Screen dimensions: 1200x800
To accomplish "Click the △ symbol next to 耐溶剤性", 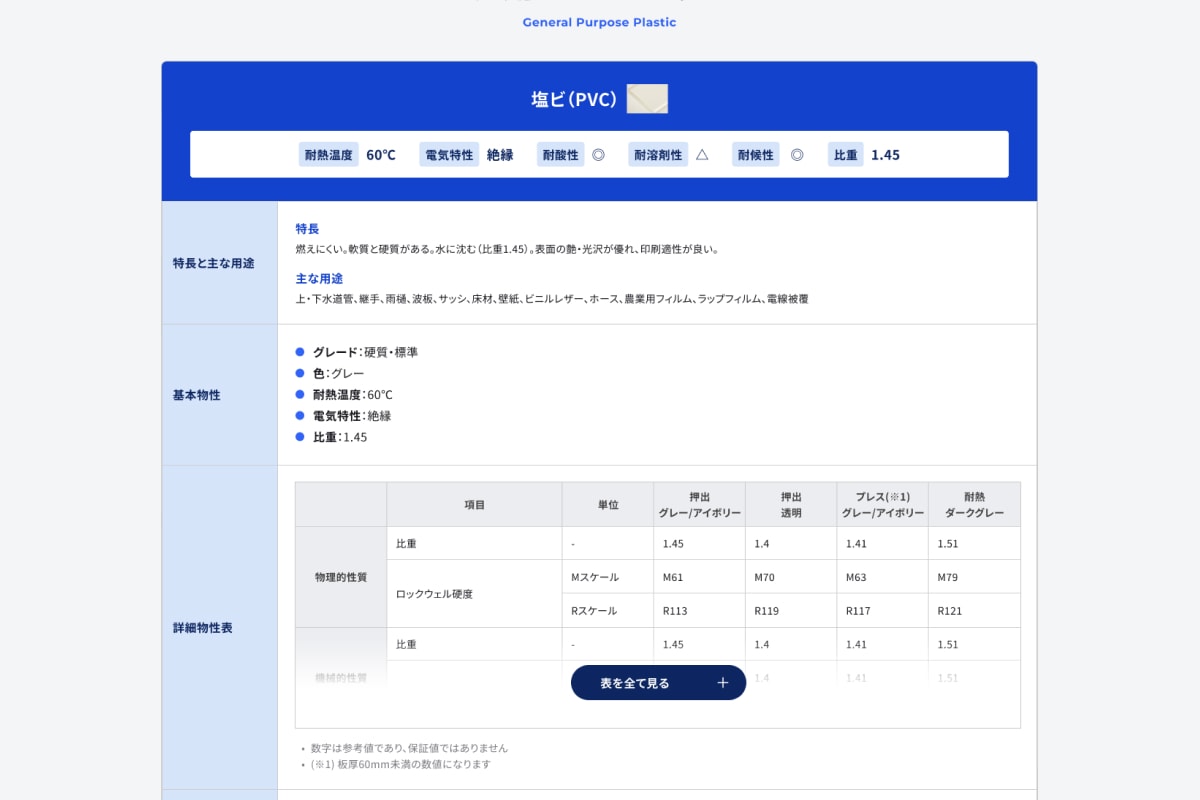I will tap(702, 155).
